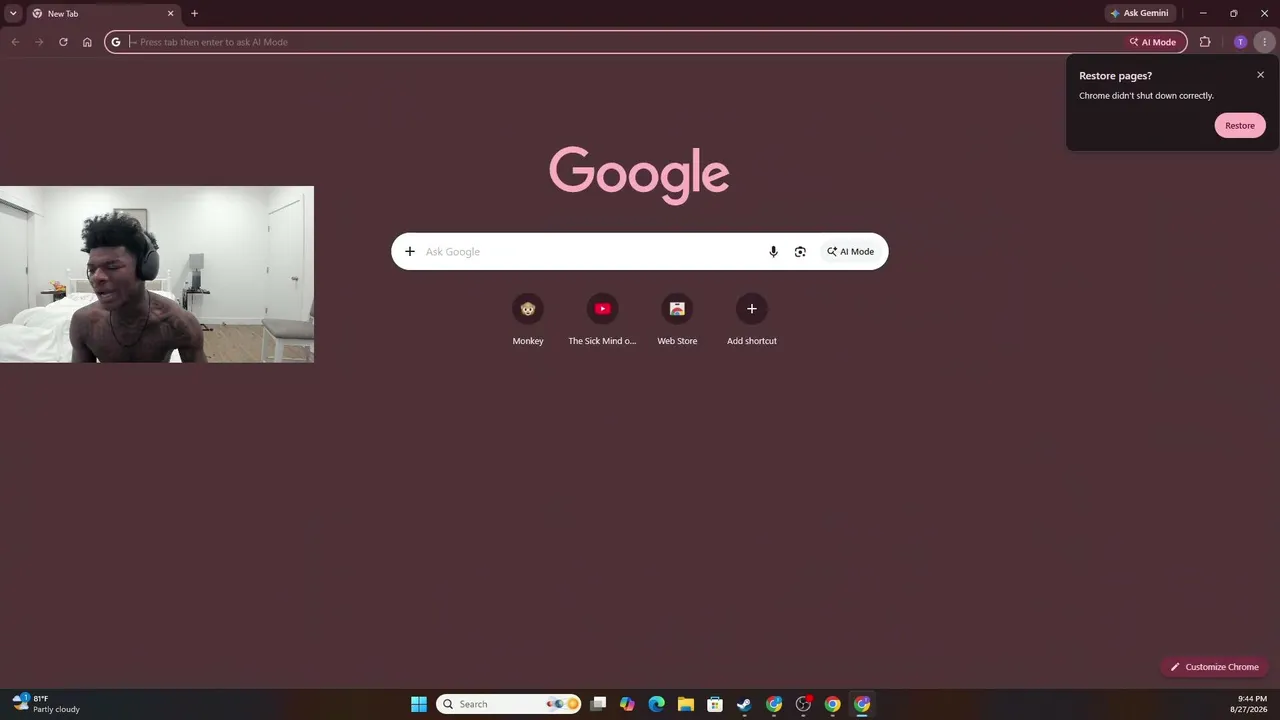Click the plus icon in the search box
This screenshot has height=720, width=1280.
point(410,251)
